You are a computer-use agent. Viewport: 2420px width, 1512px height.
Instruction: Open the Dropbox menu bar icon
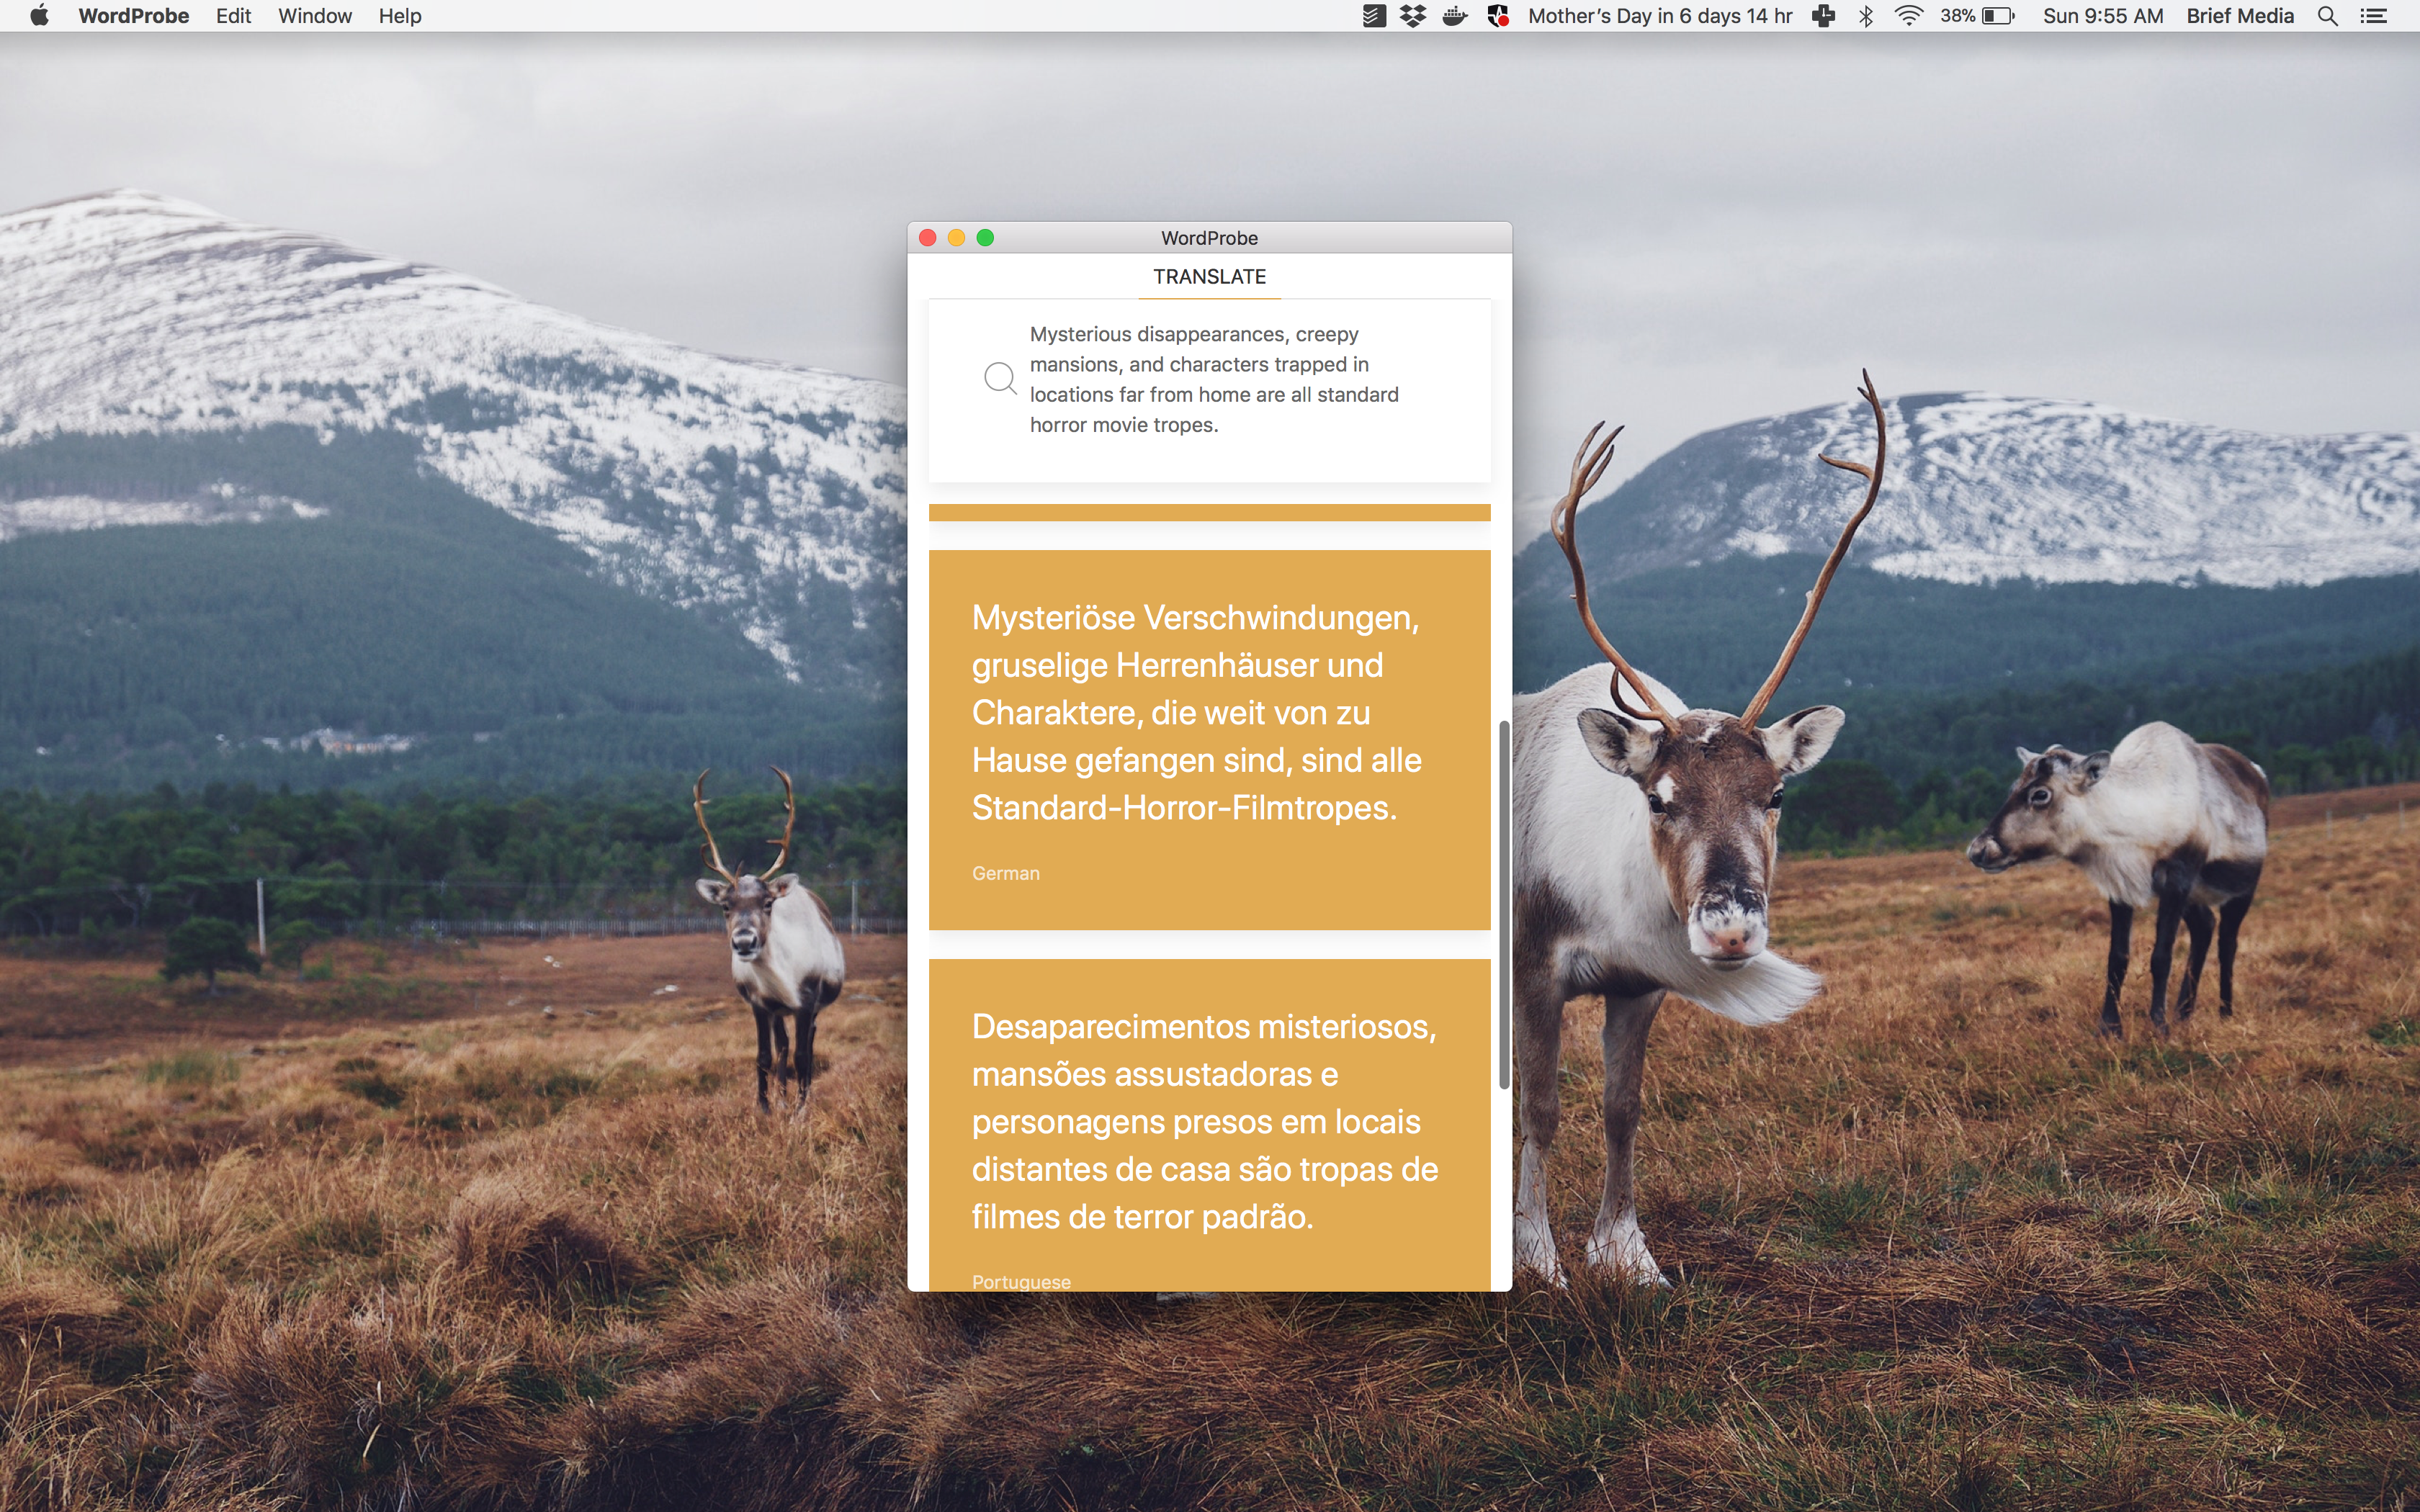tap(1413, 16)
